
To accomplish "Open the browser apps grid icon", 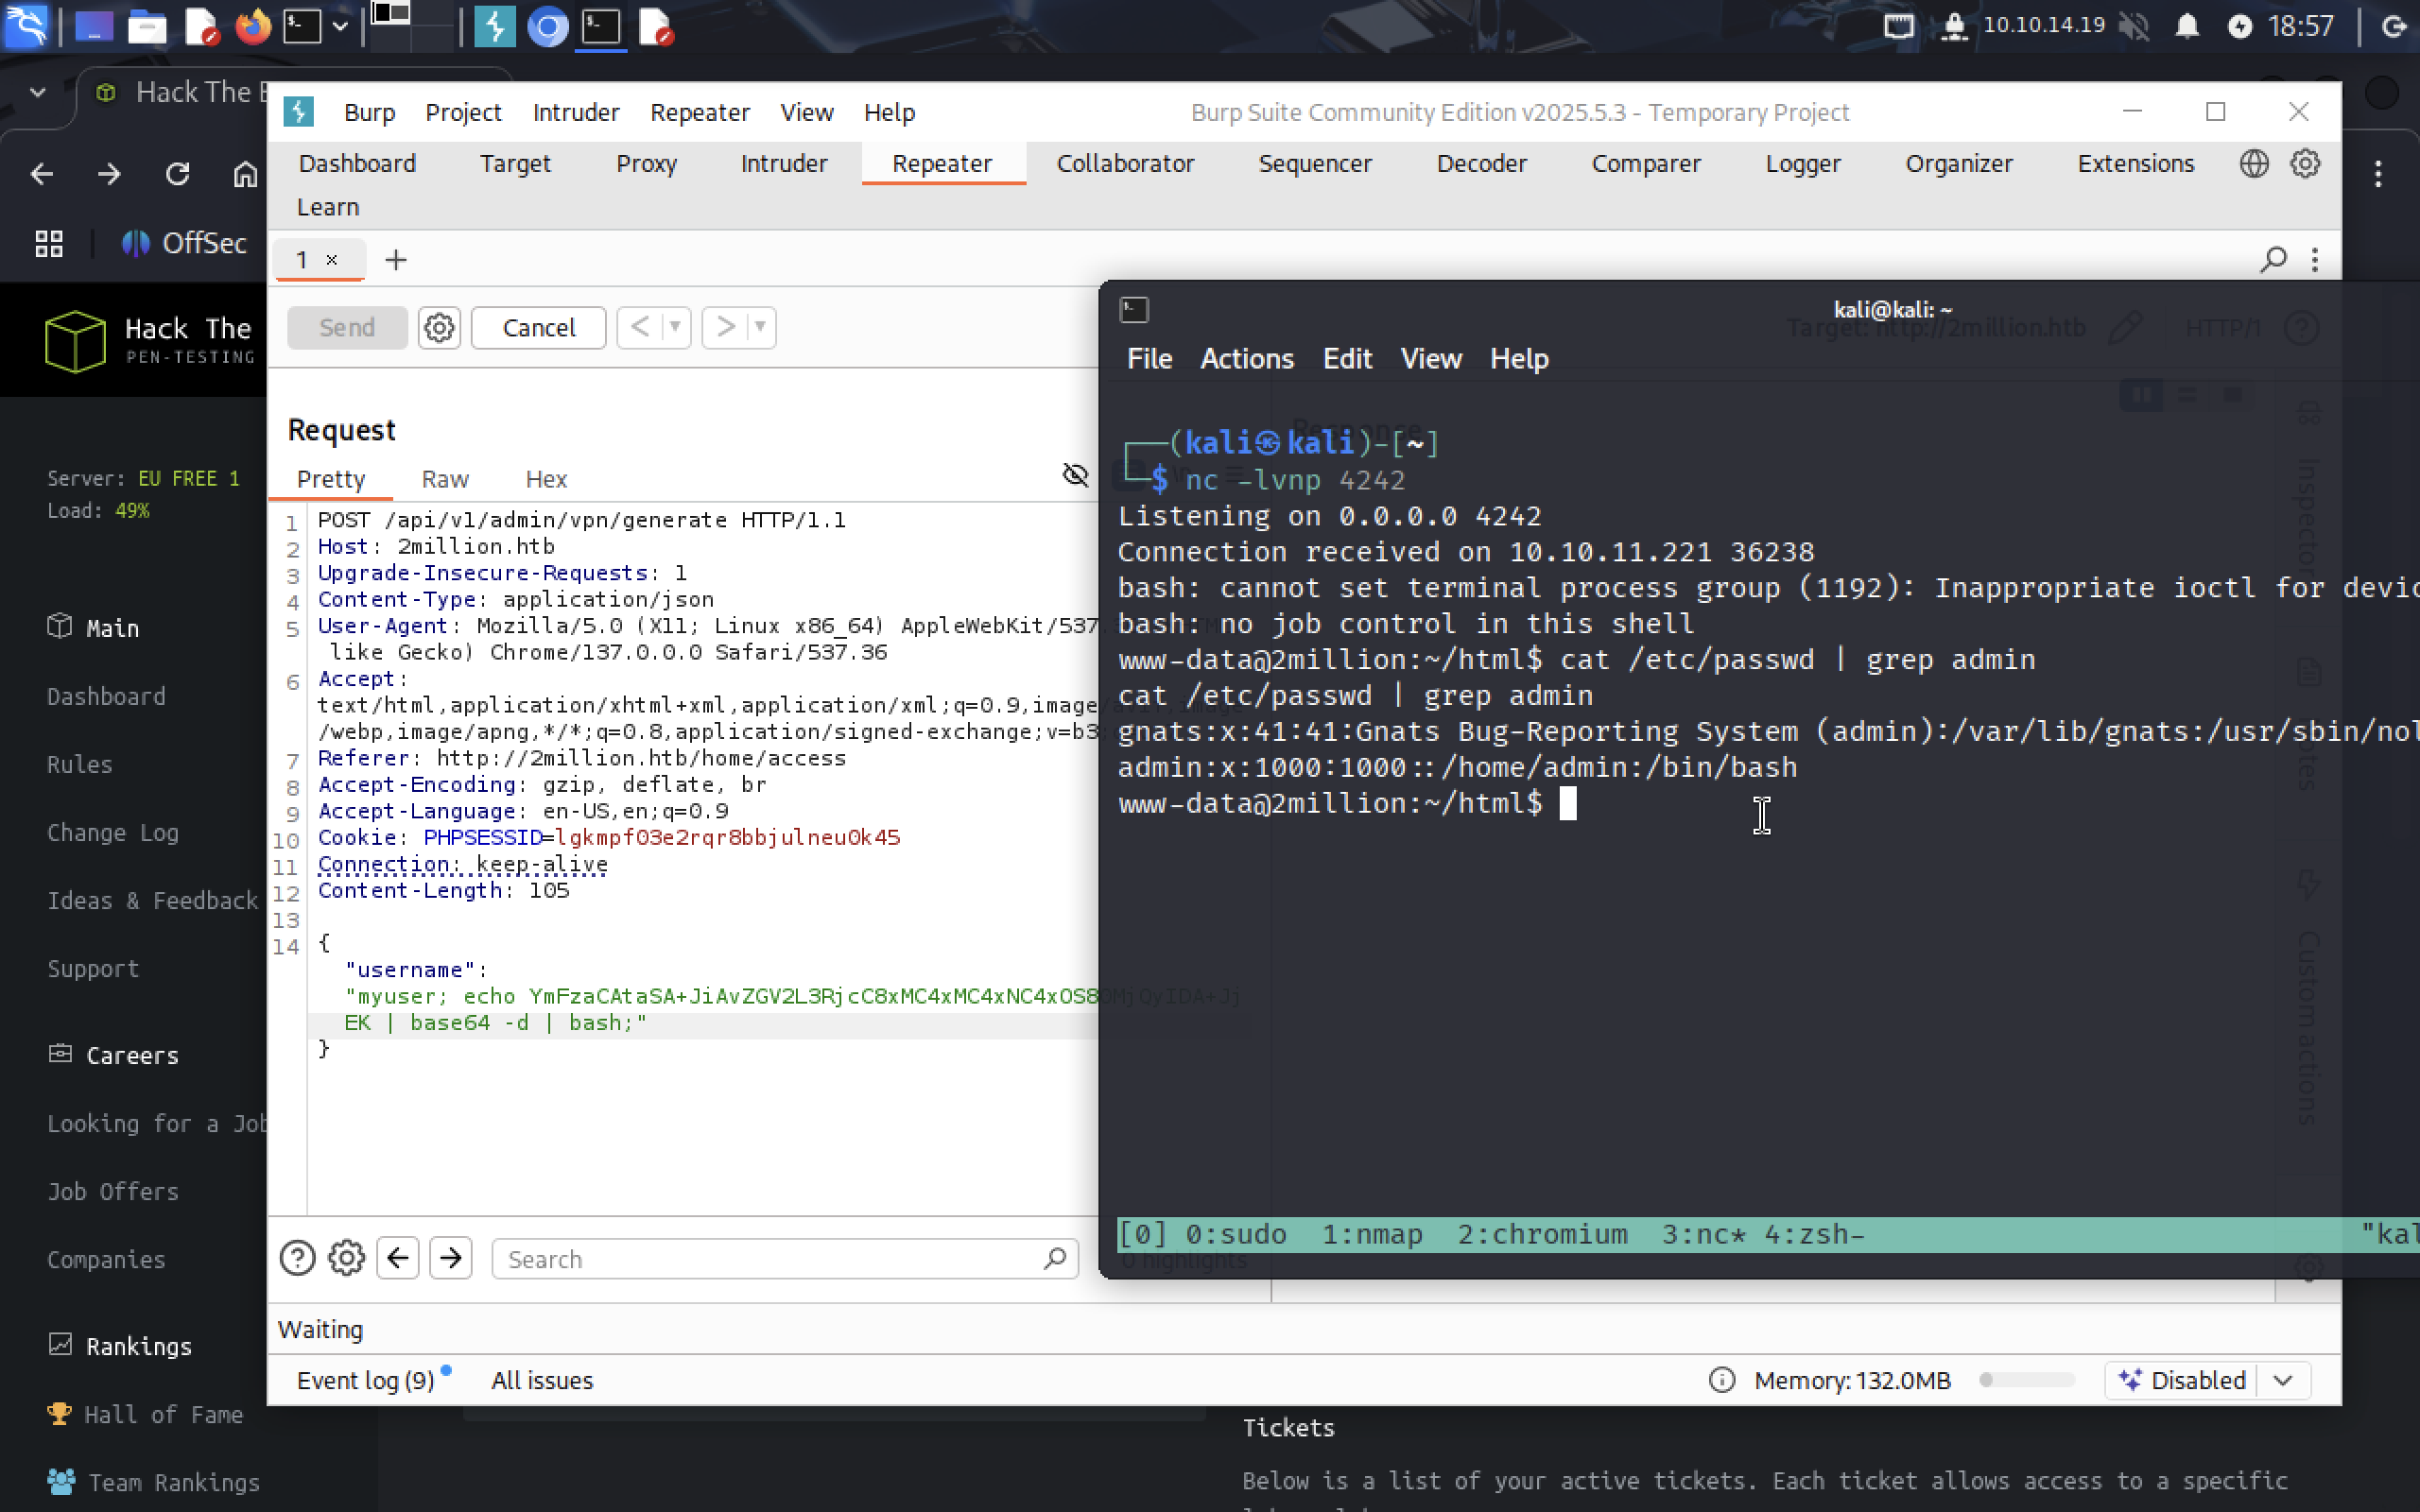I will (x=49, y=243).
